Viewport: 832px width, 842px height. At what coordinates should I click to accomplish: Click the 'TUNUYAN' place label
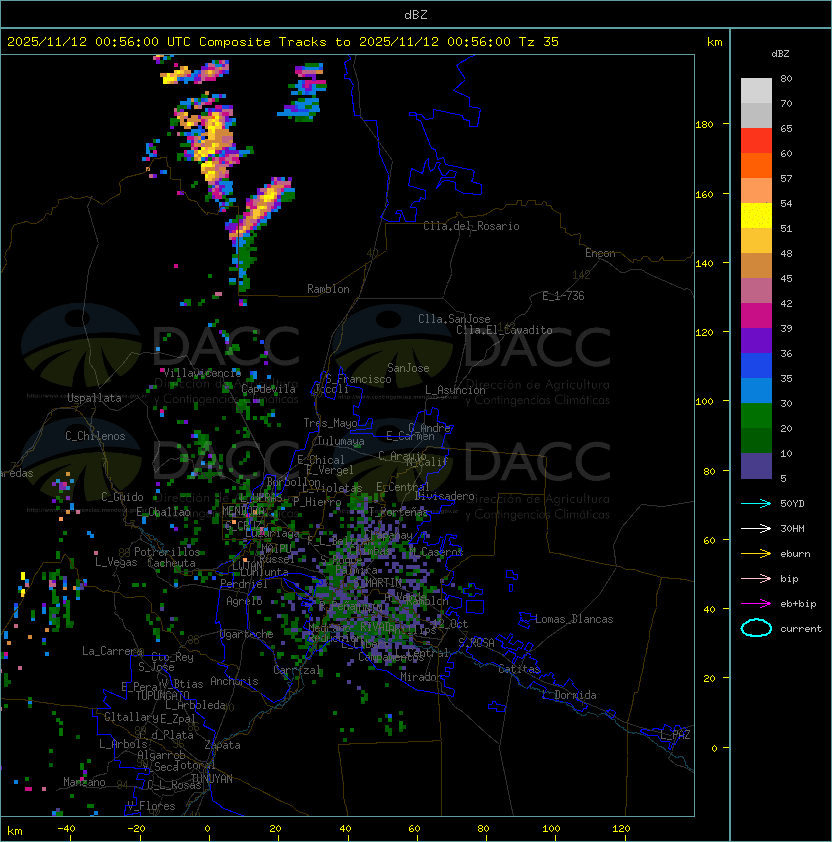tap(212, 779)
